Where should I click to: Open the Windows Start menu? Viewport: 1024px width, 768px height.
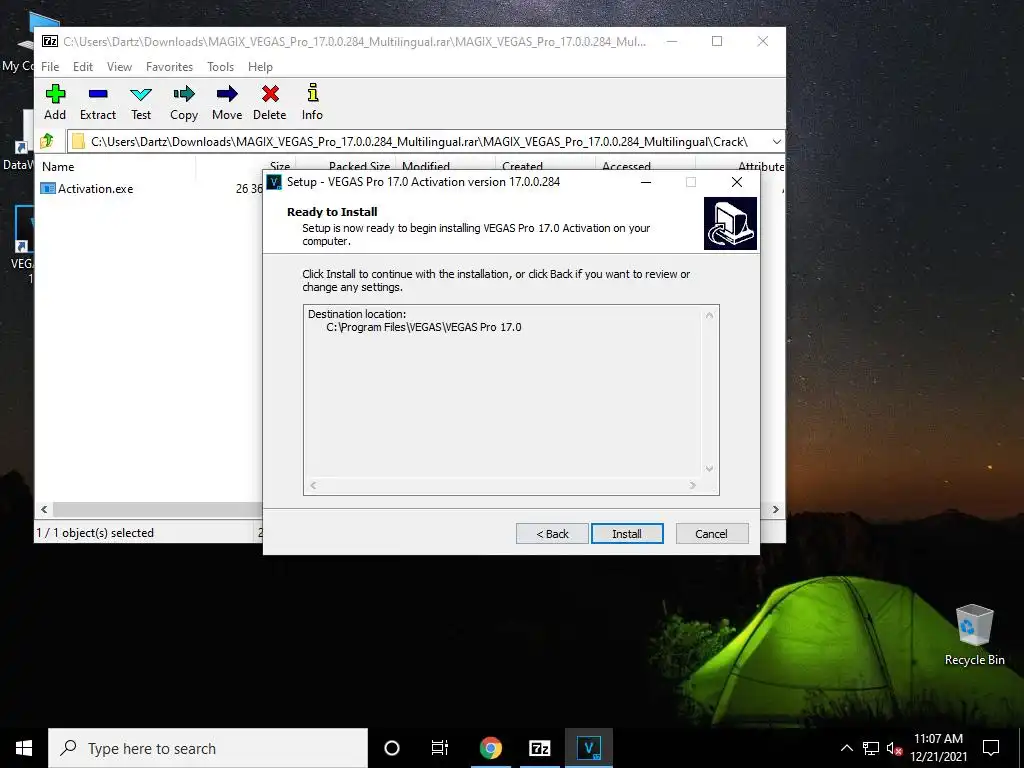pyautogui.click(x=24, y=748)
